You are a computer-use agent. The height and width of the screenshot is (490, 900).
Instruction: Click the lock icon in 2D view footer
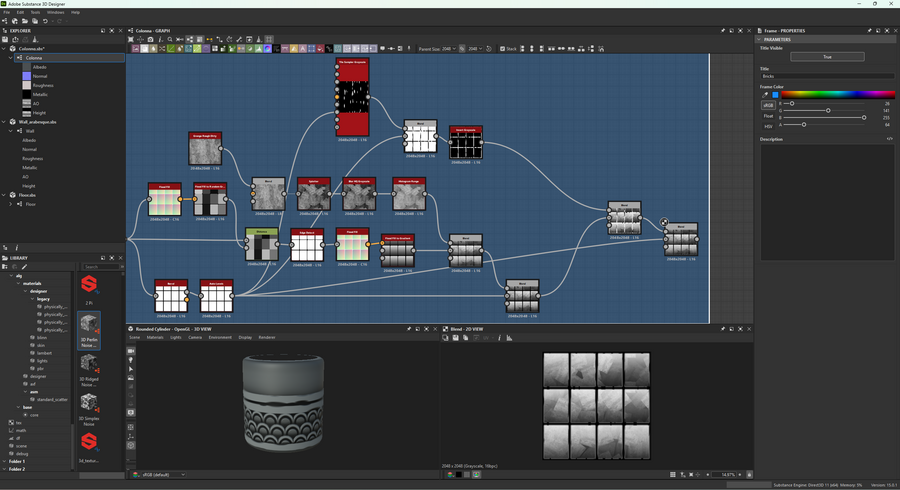tap(749, 475)
